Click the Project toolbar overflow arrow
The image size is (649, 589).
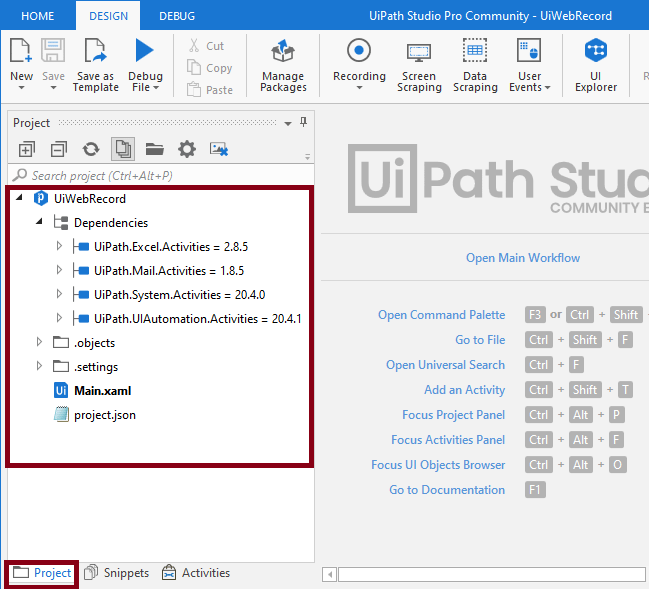click(x=307, y=156)
